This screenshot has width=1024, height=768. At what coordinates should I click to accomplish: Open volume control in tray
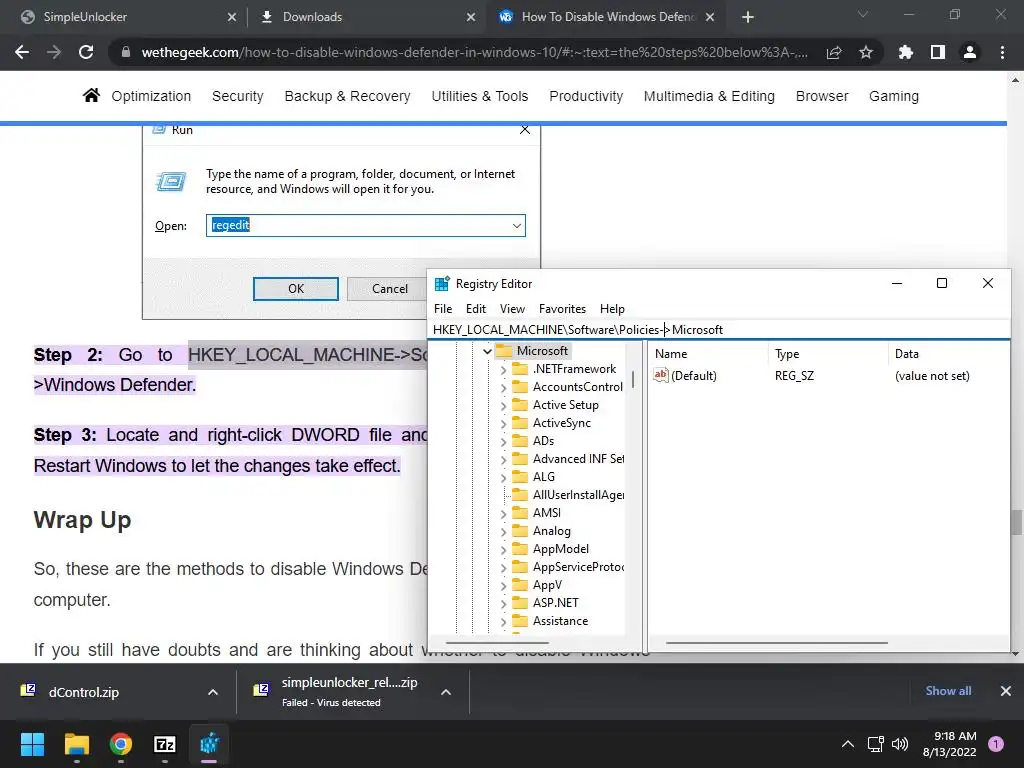click(x=900, y=744)
